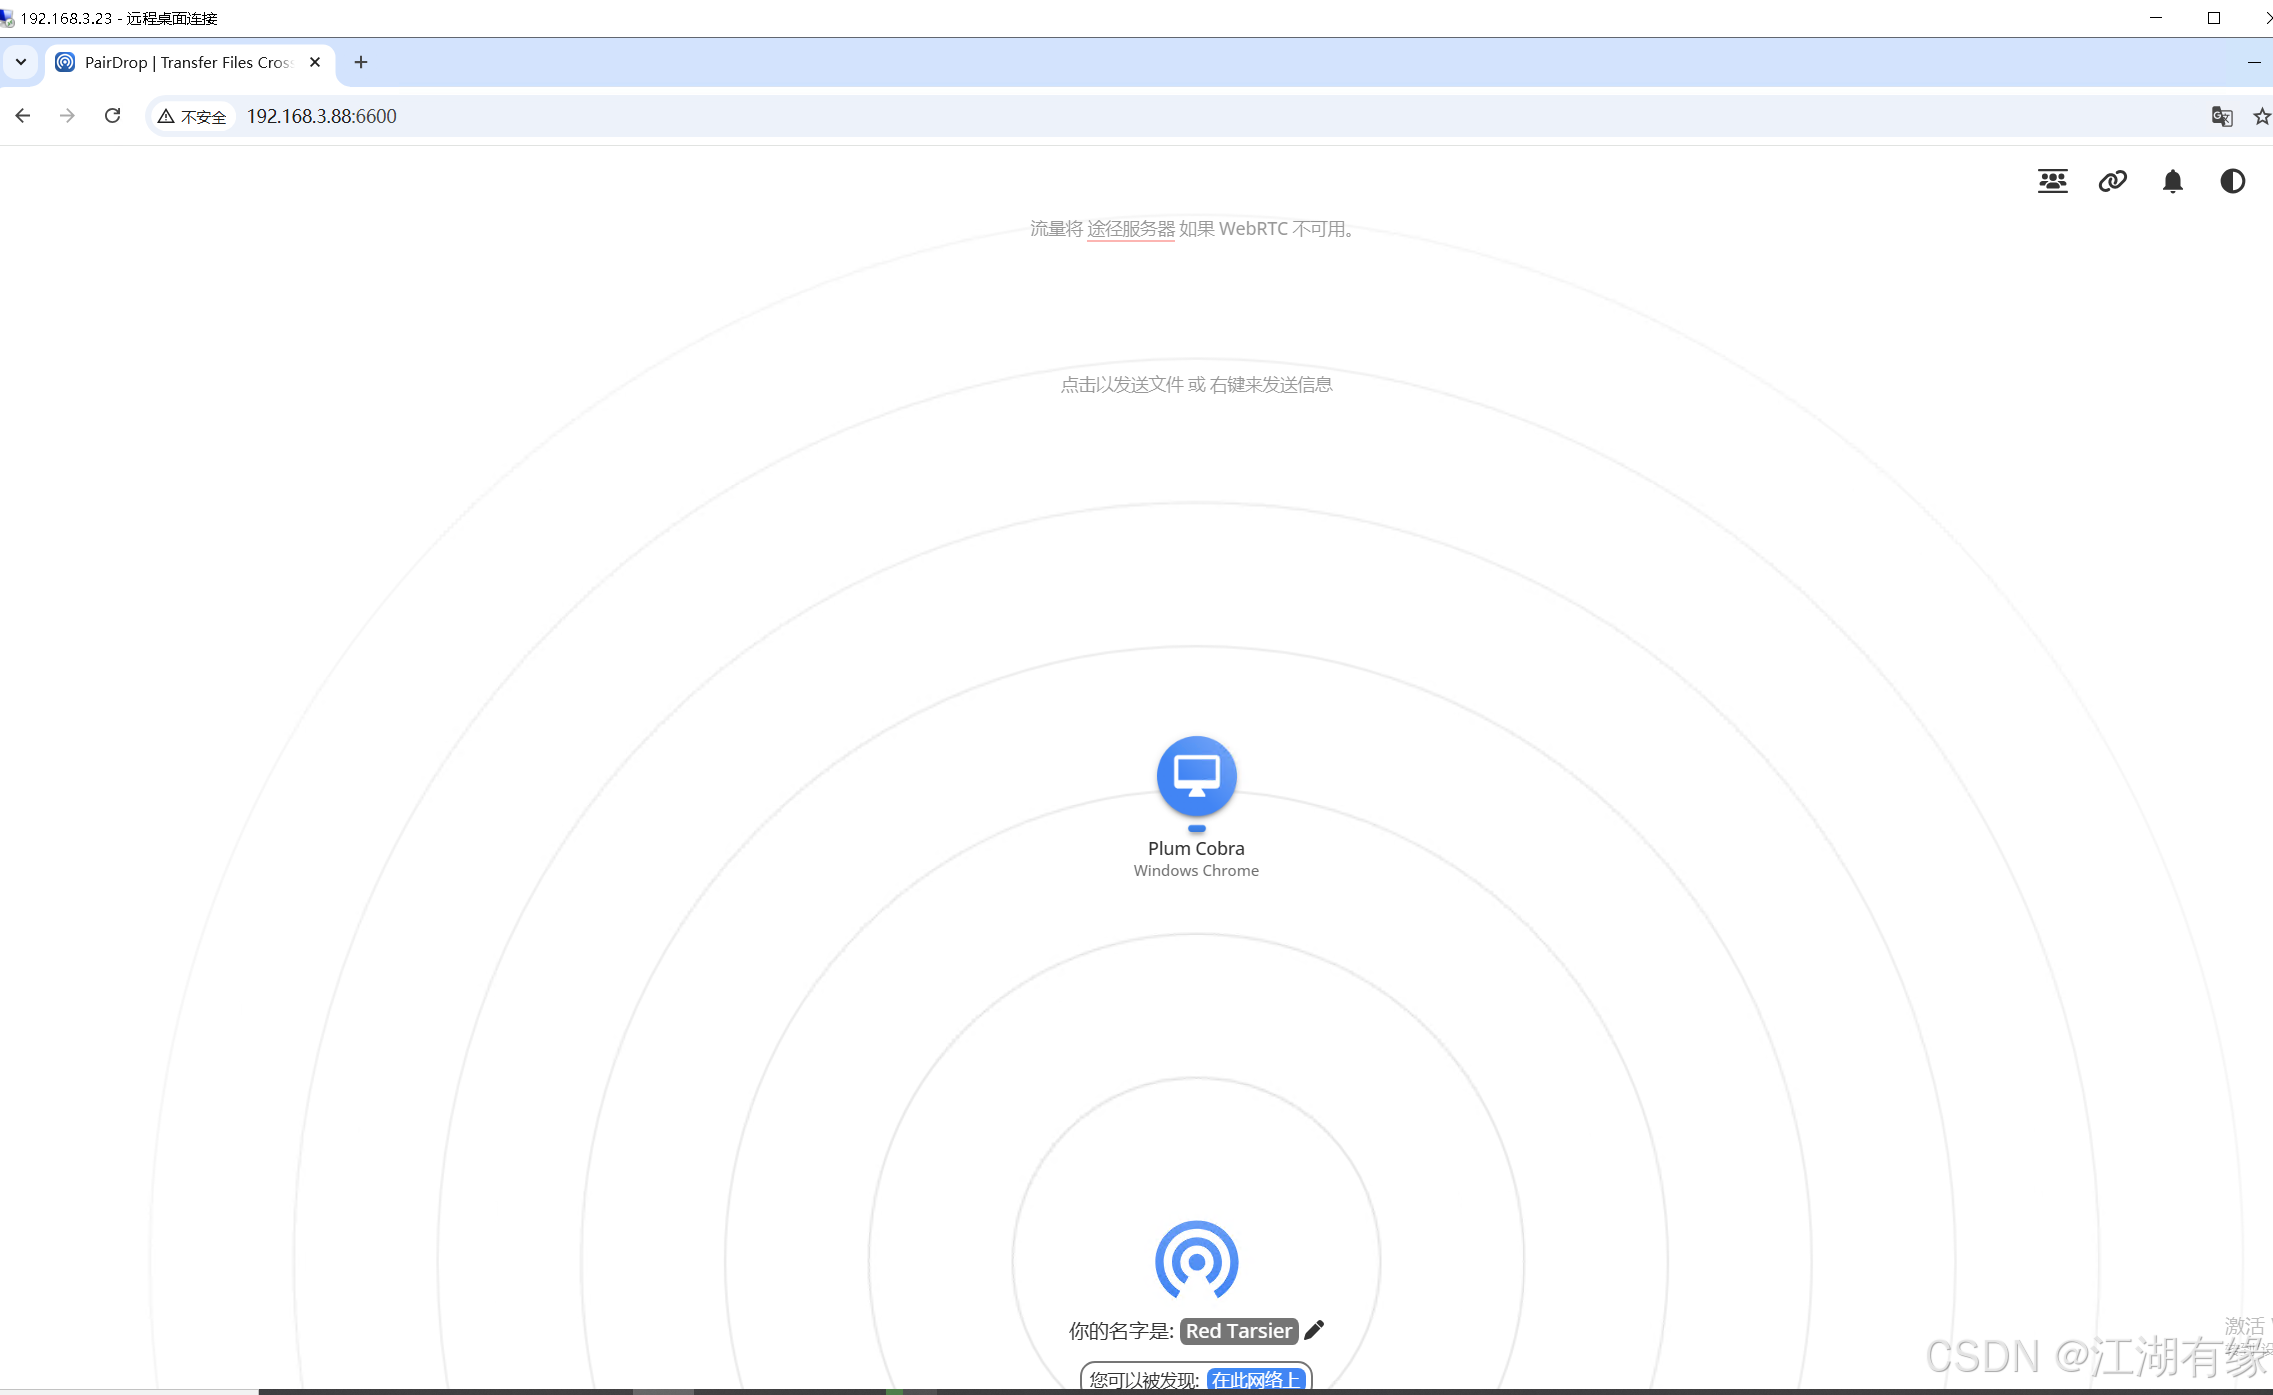Image resolution: width=2273 pixels, height=1395 pixels.
Task: Open the 途径服务器 link
Action: pyautogui.click(x=1130, y=228)
